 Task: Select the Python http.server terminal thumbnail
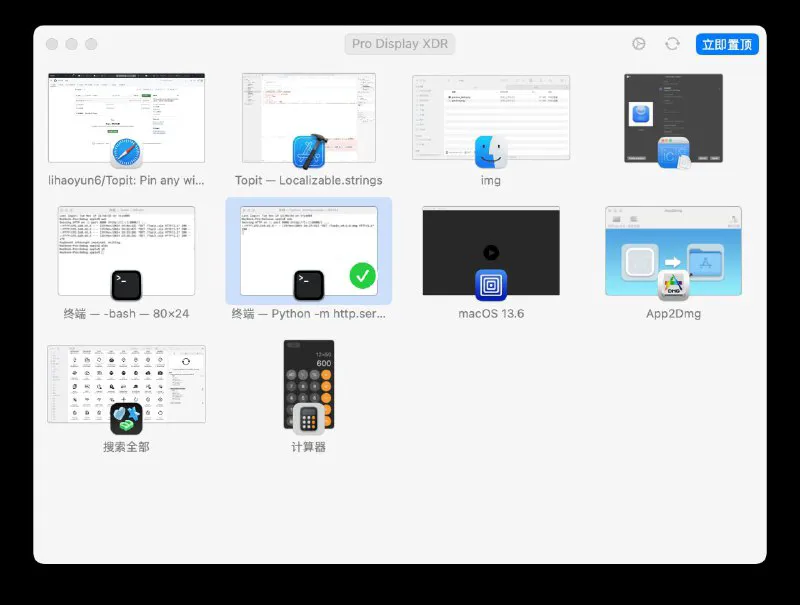(309, 251)
